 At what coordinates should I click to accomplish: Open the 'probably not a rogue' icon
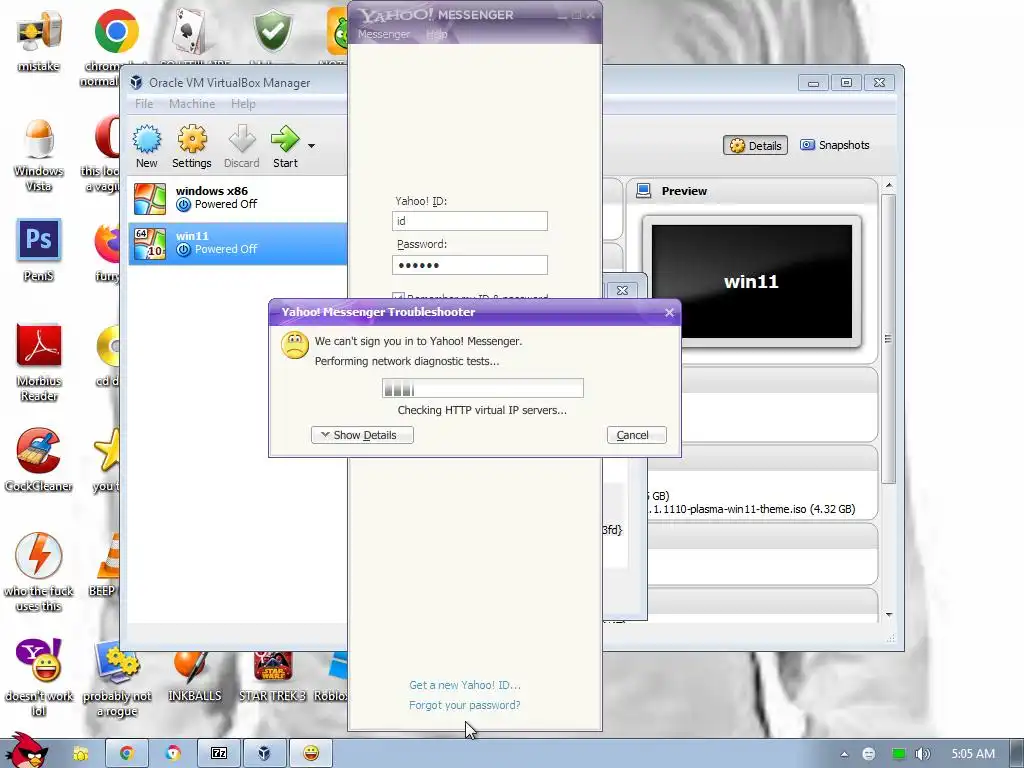coord(117,661)
